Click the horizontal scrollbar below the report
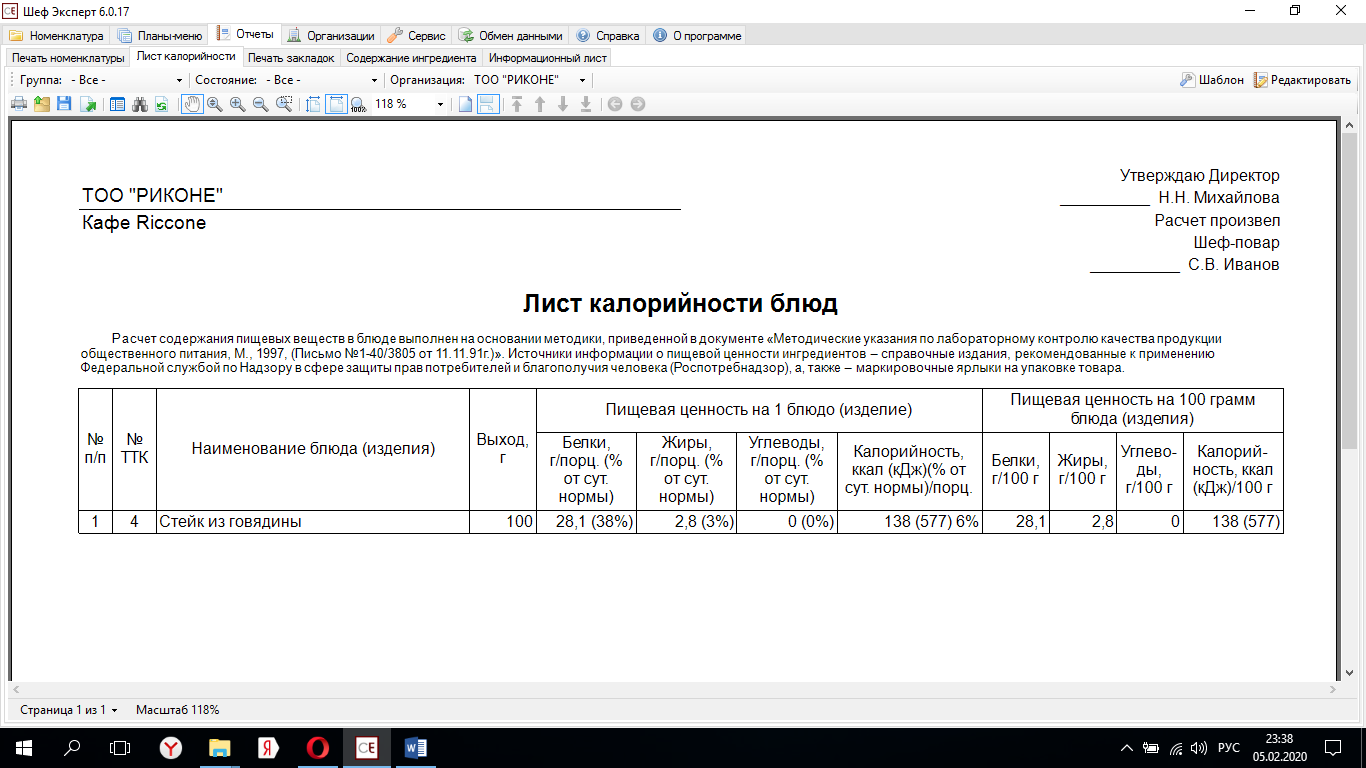 (674, 689)
